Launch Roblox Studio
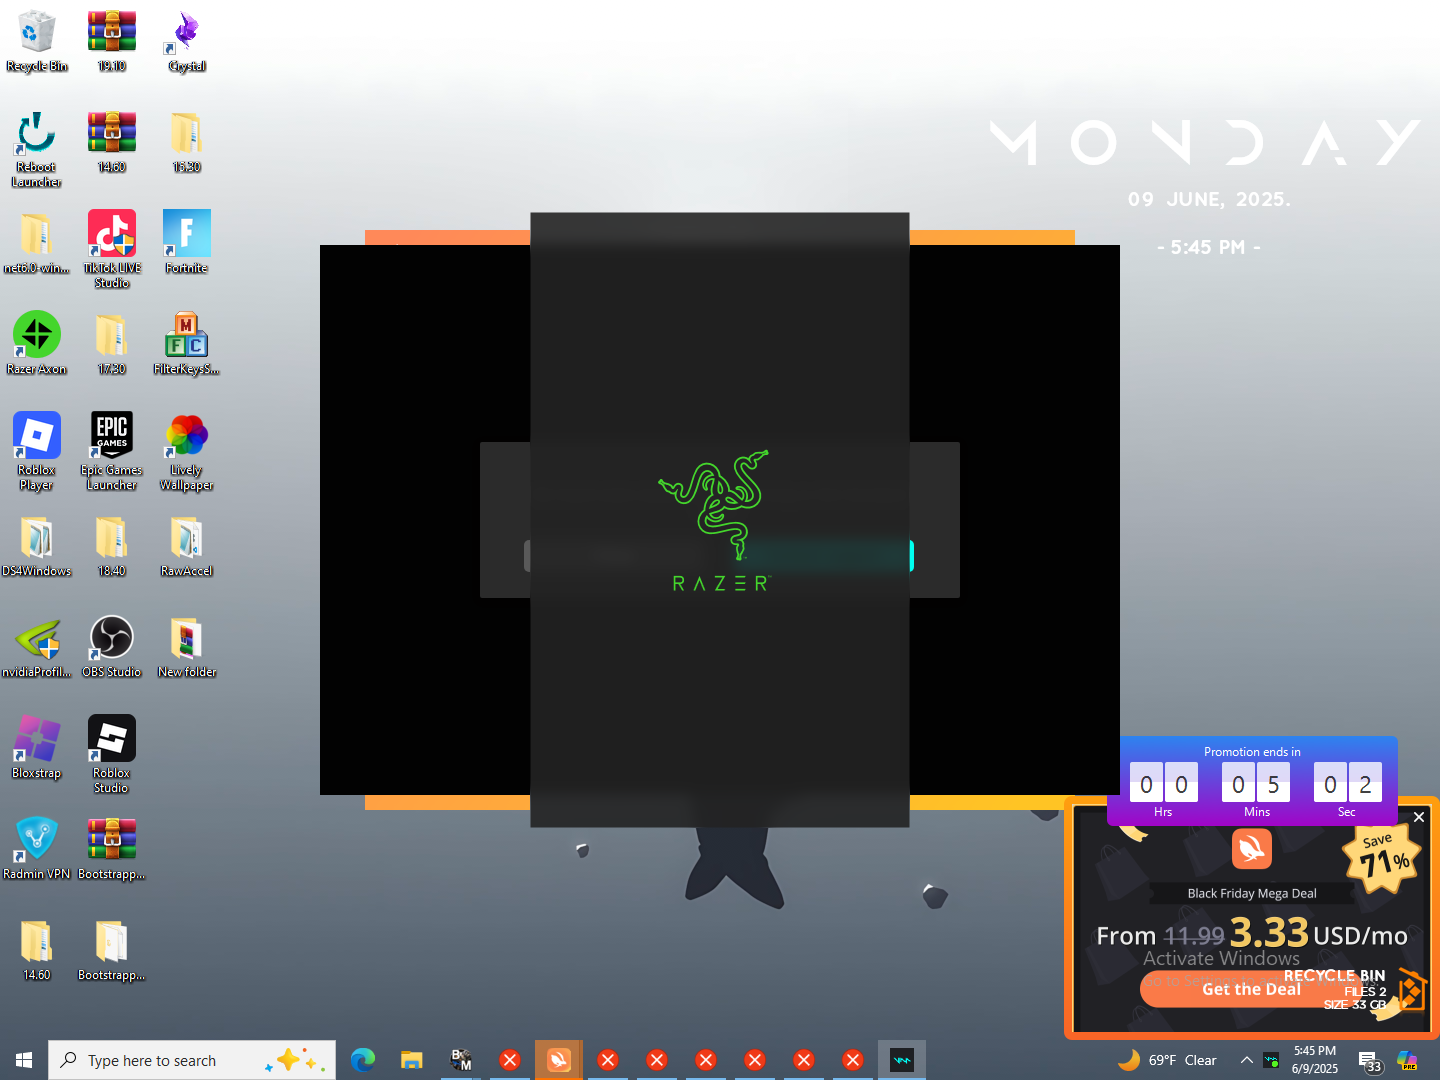Screen dimensions: 1440x1080 click(x=112, y=755)
